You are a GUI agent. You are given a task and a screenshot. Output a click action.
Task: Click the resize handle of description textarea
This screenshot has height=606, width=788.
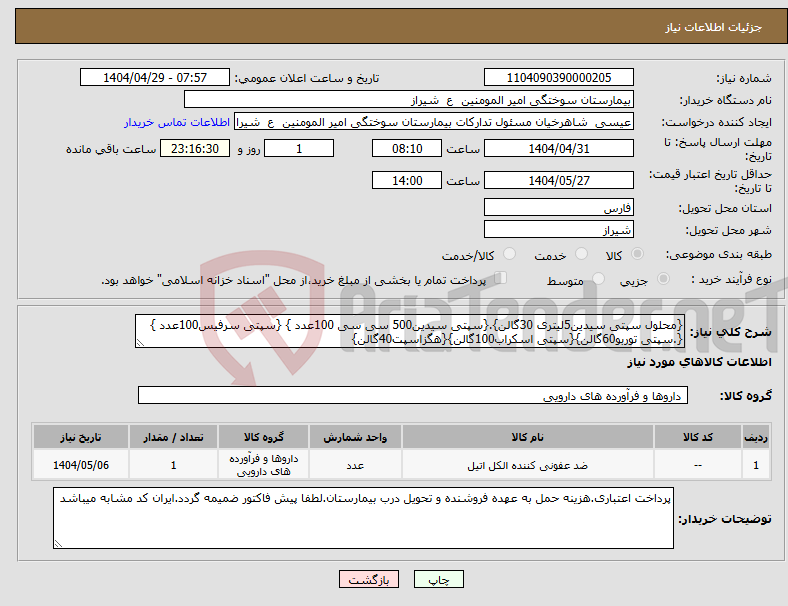pos(140,343)
